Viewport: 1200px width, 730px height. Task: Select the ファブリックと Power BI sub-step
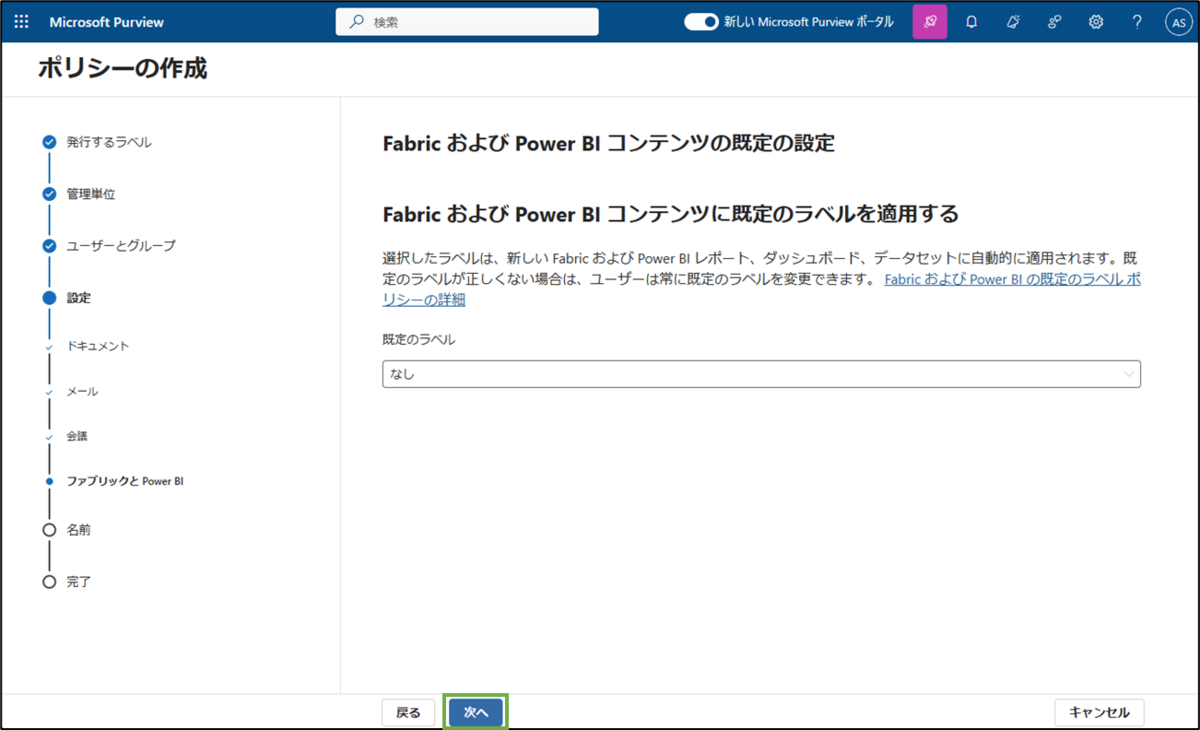125,481
